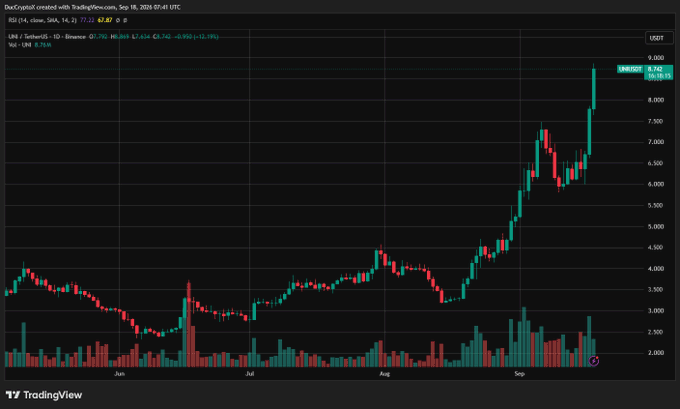
Task: Click the 3.000 price axis label
Action: pyautogui.click(x=656, y=311)
